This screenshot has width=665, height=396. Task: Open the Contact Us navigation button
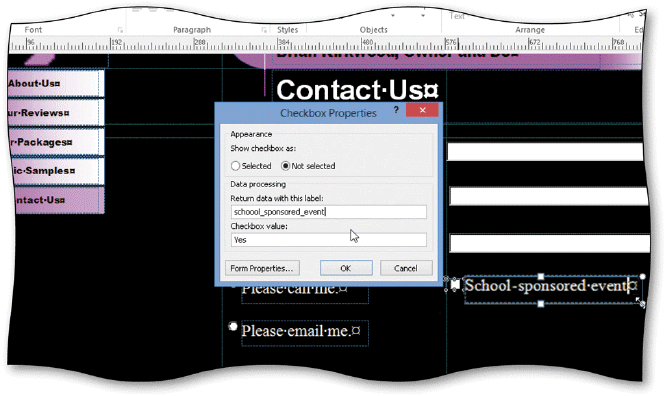tap(59, 200)
